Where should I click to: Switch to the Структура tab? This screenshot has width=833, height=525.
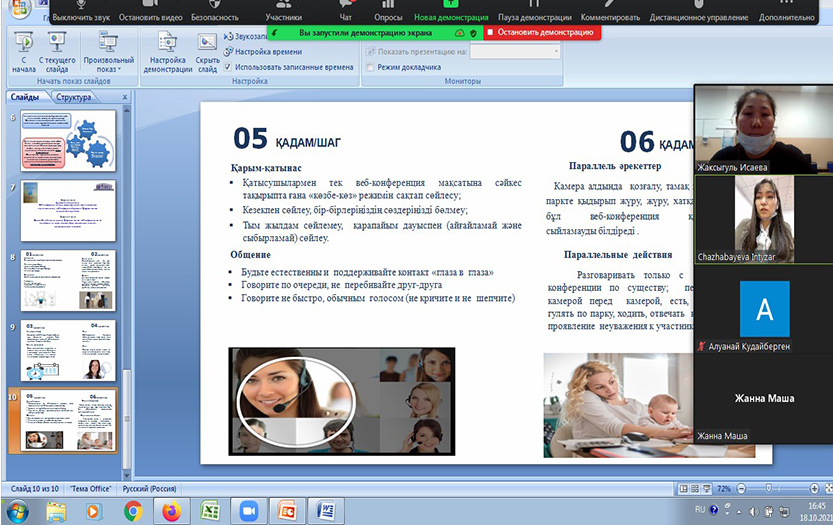point(74,97)
